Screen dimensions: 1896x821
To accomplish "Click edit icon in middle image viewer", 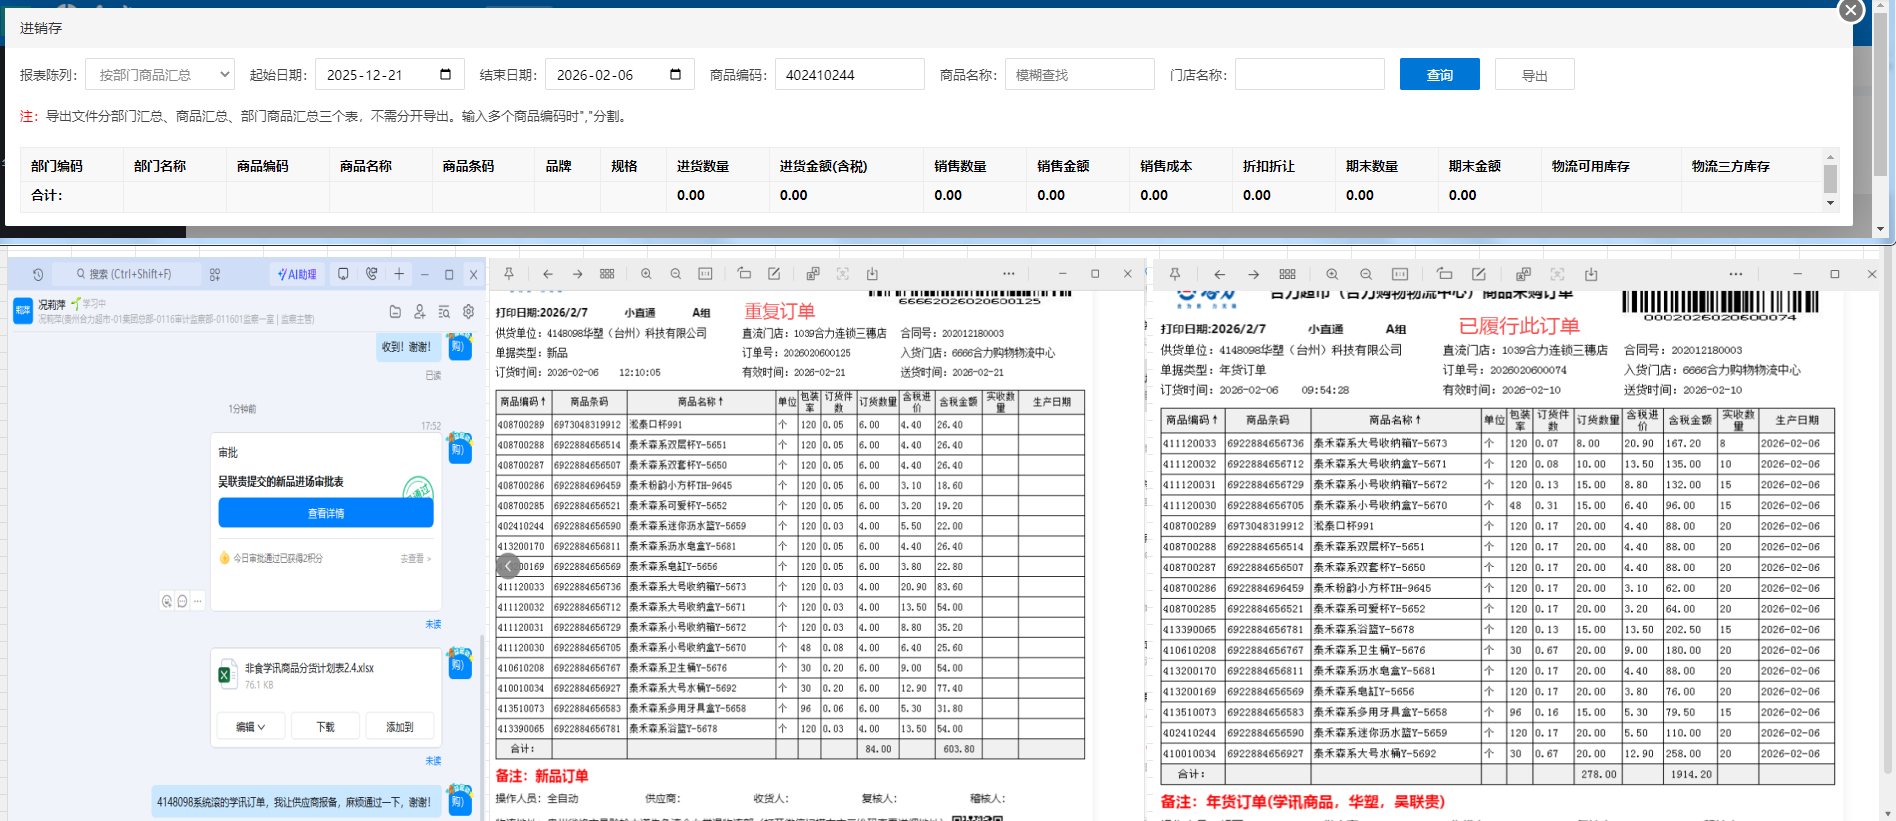I will [774, 274].
